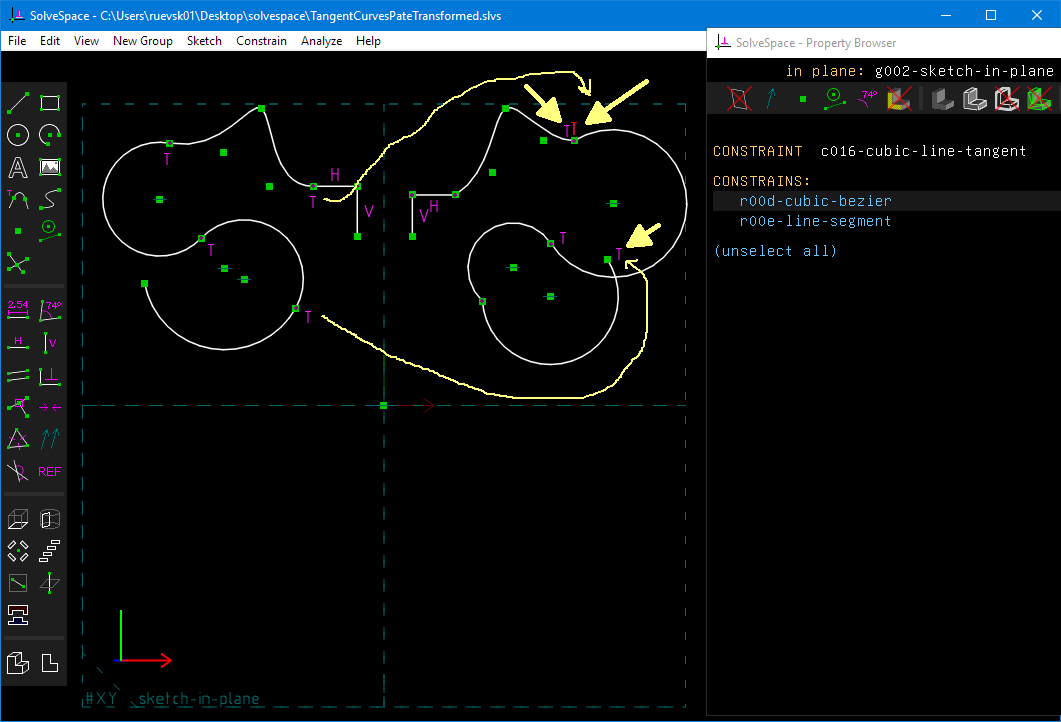Viewport: 1061px width, 722px height.
Task: Apply the equal length constraint tool
Action: [18, 439]
